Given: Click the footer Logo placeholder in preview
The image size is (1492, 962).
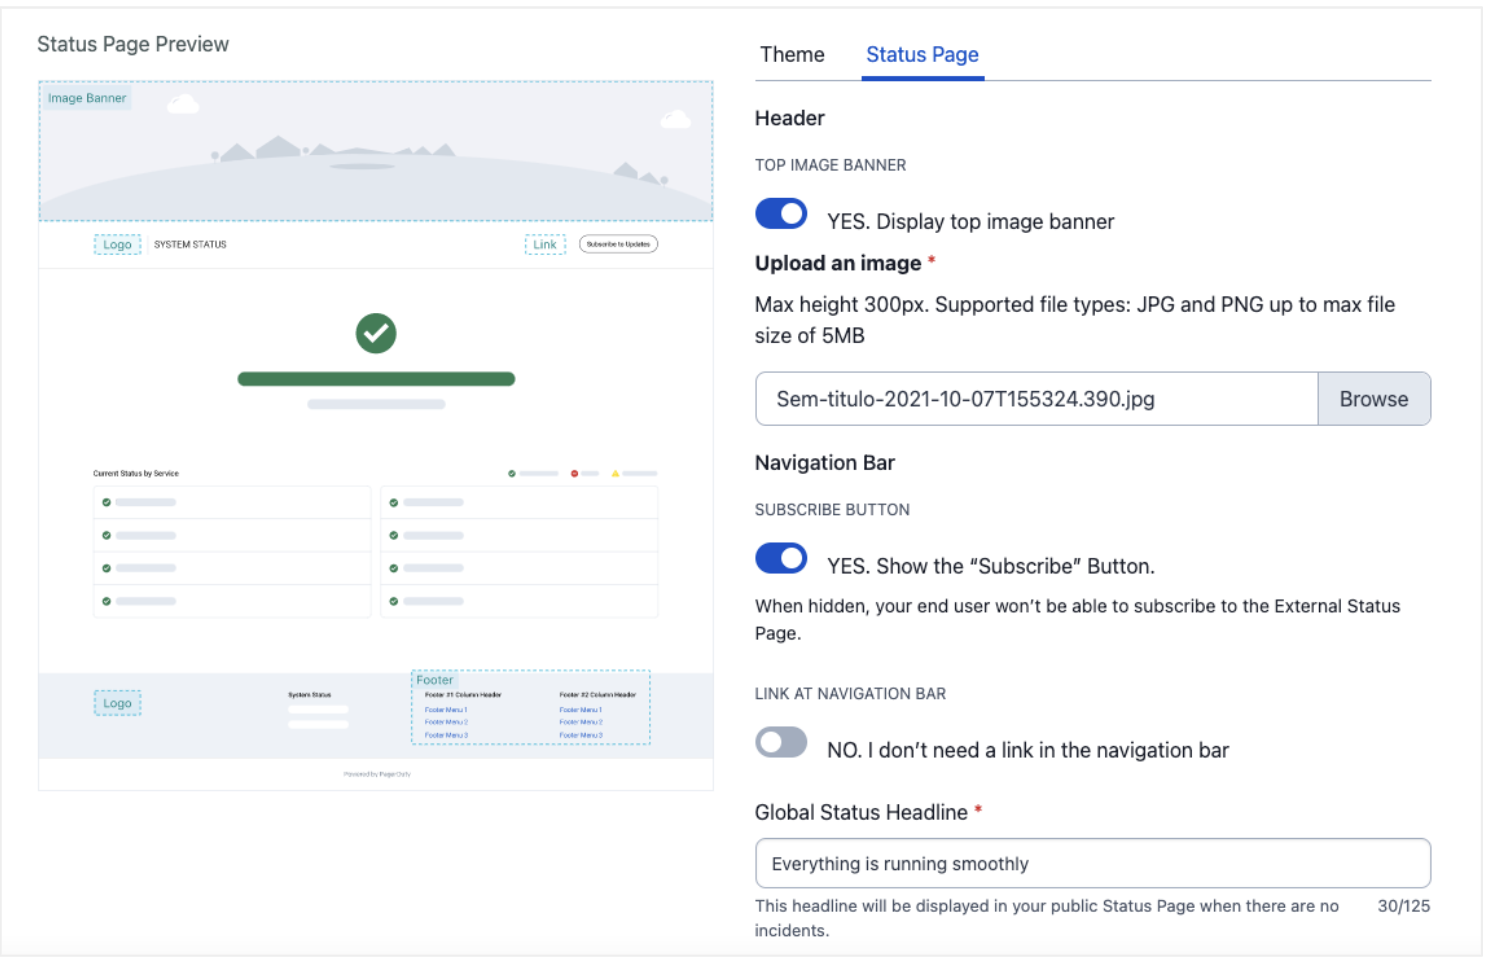Looking at the screenshot, I should [117, 703].
